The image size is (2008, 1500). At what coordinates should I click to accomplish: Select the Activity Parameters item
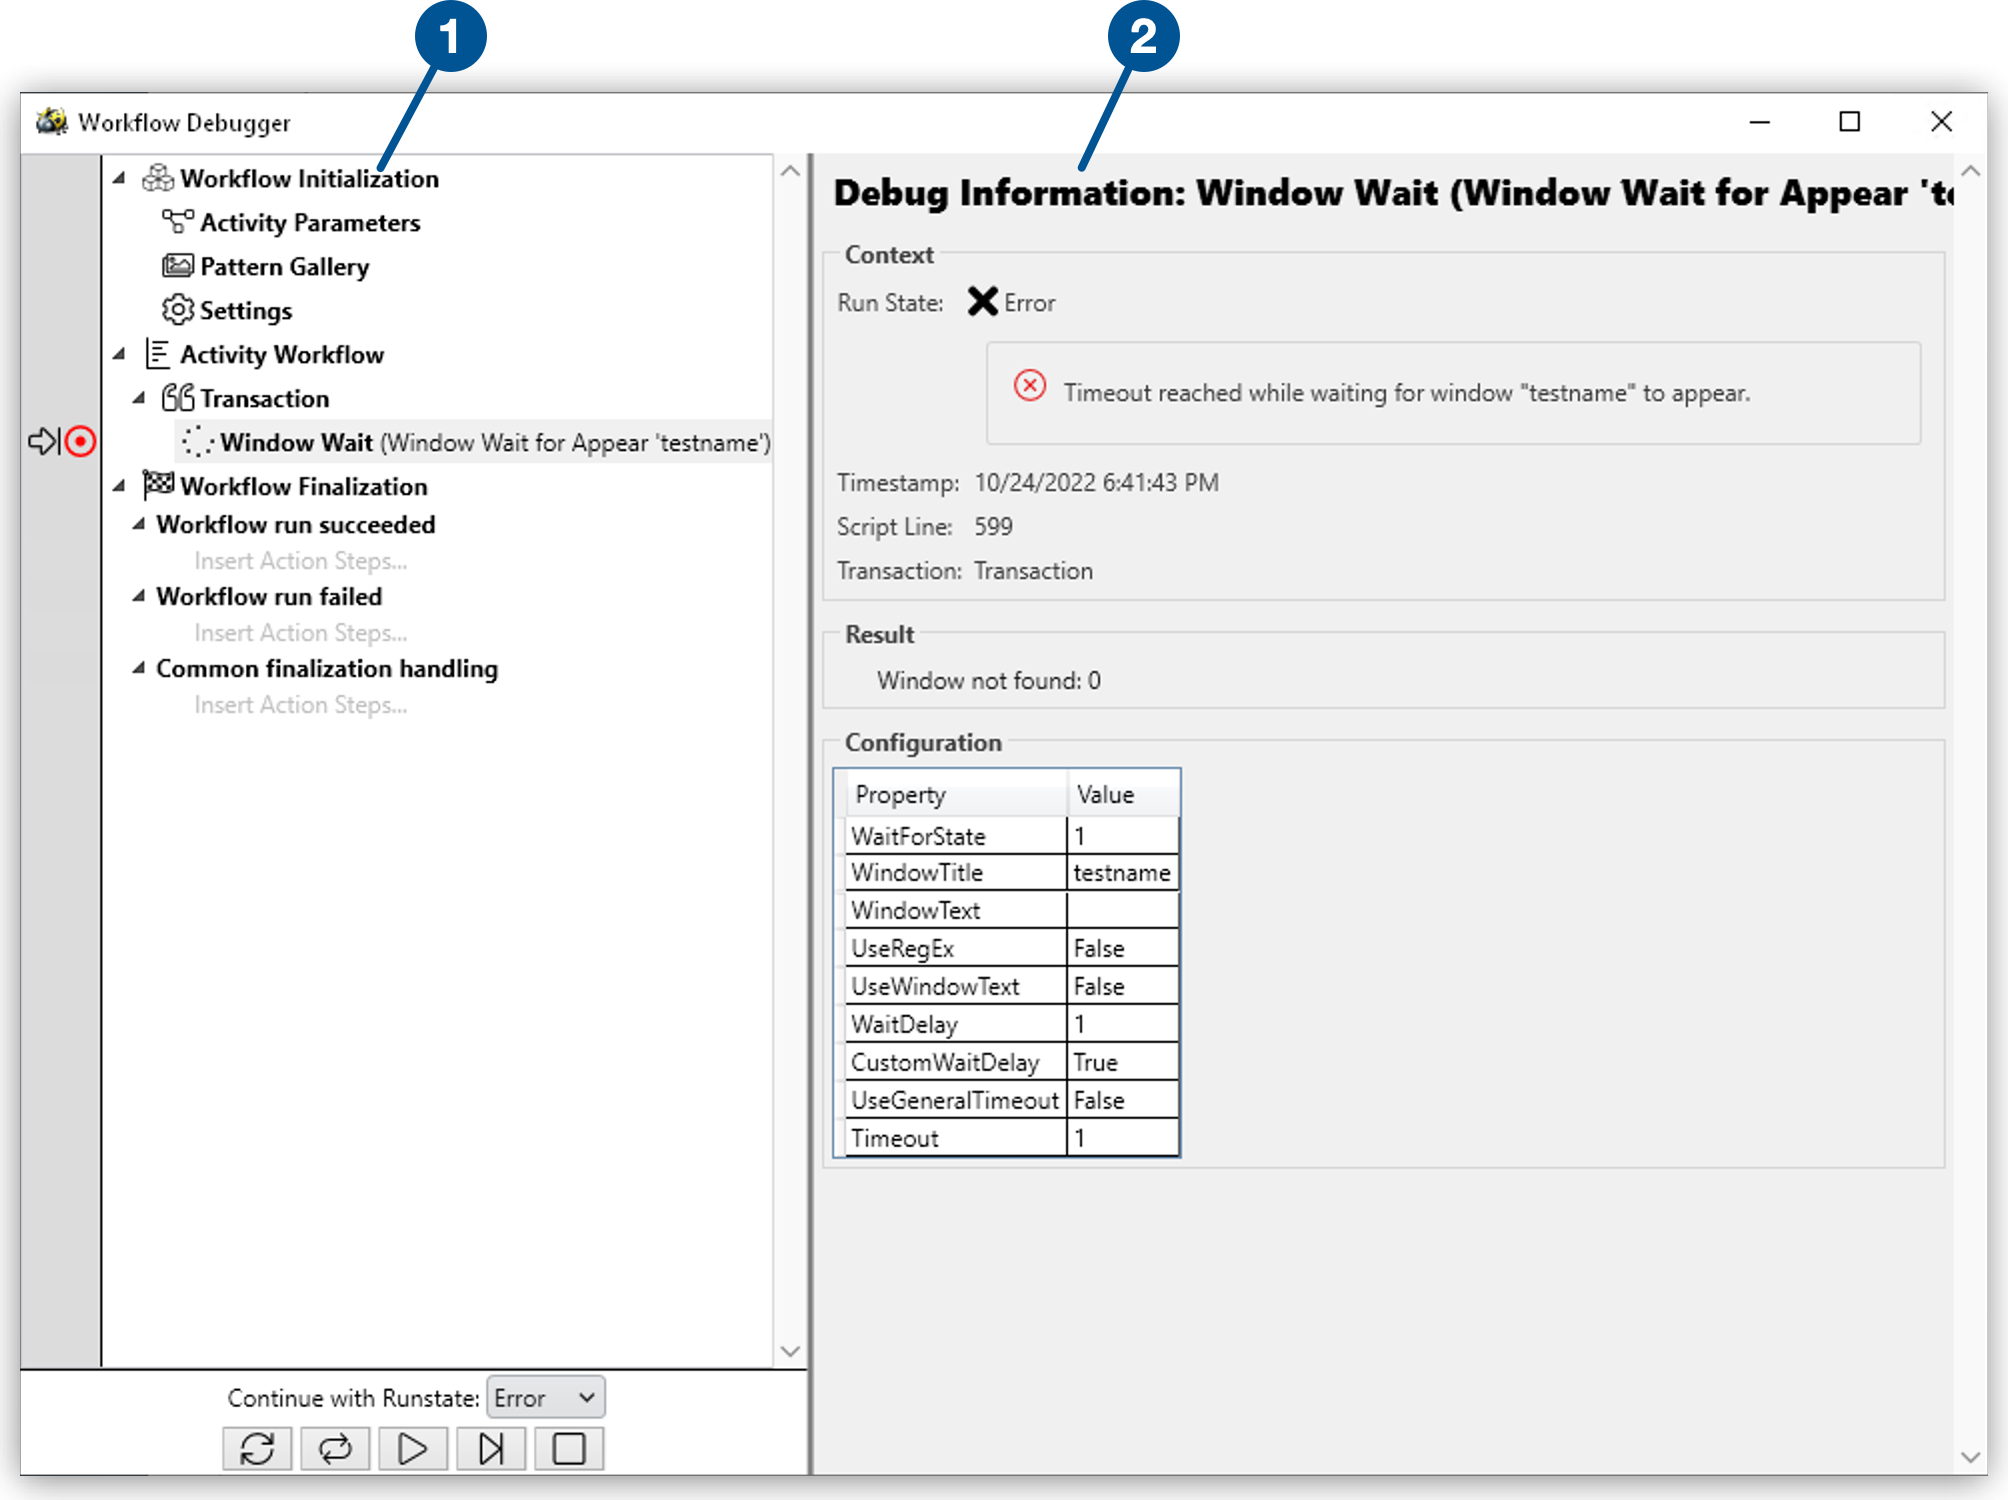pos(310,222)
